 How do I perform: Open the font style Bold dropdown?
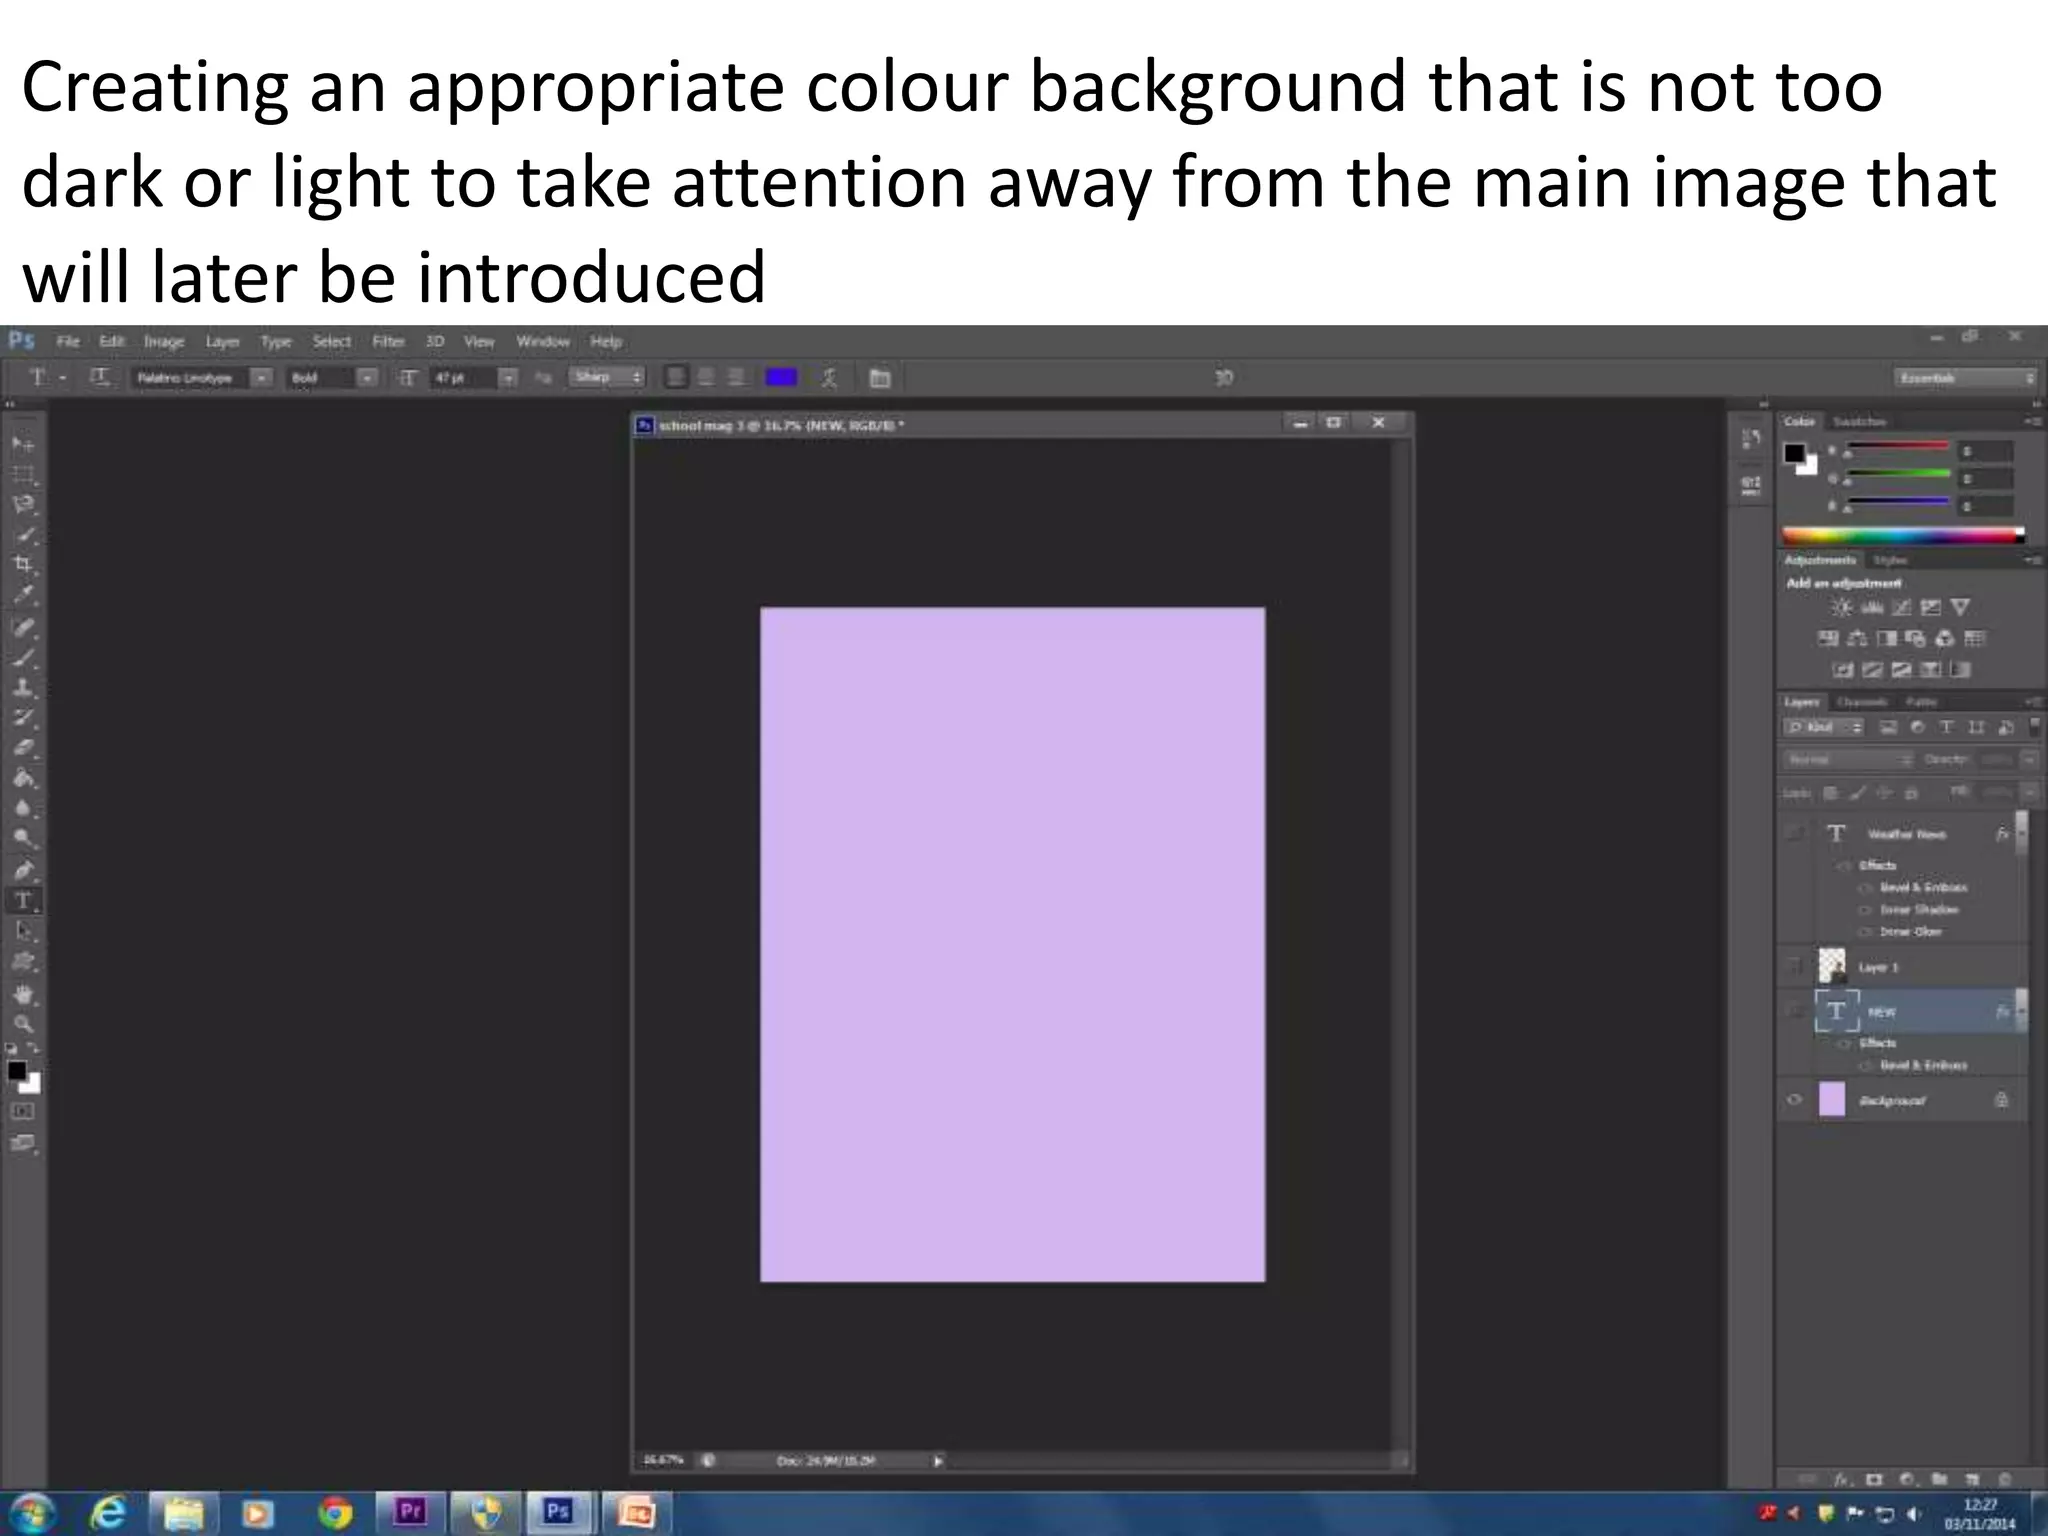coord(367,378)
